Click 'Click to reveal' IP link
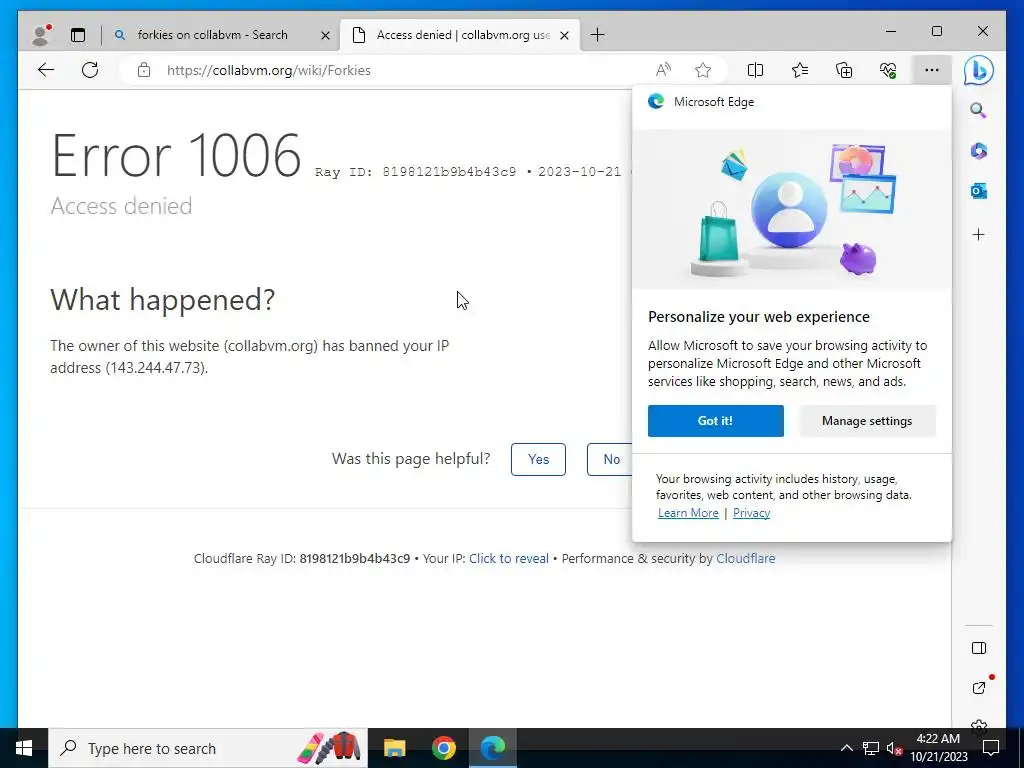Viewport: 1024px width, 768px height. click(x=509, y=558)
